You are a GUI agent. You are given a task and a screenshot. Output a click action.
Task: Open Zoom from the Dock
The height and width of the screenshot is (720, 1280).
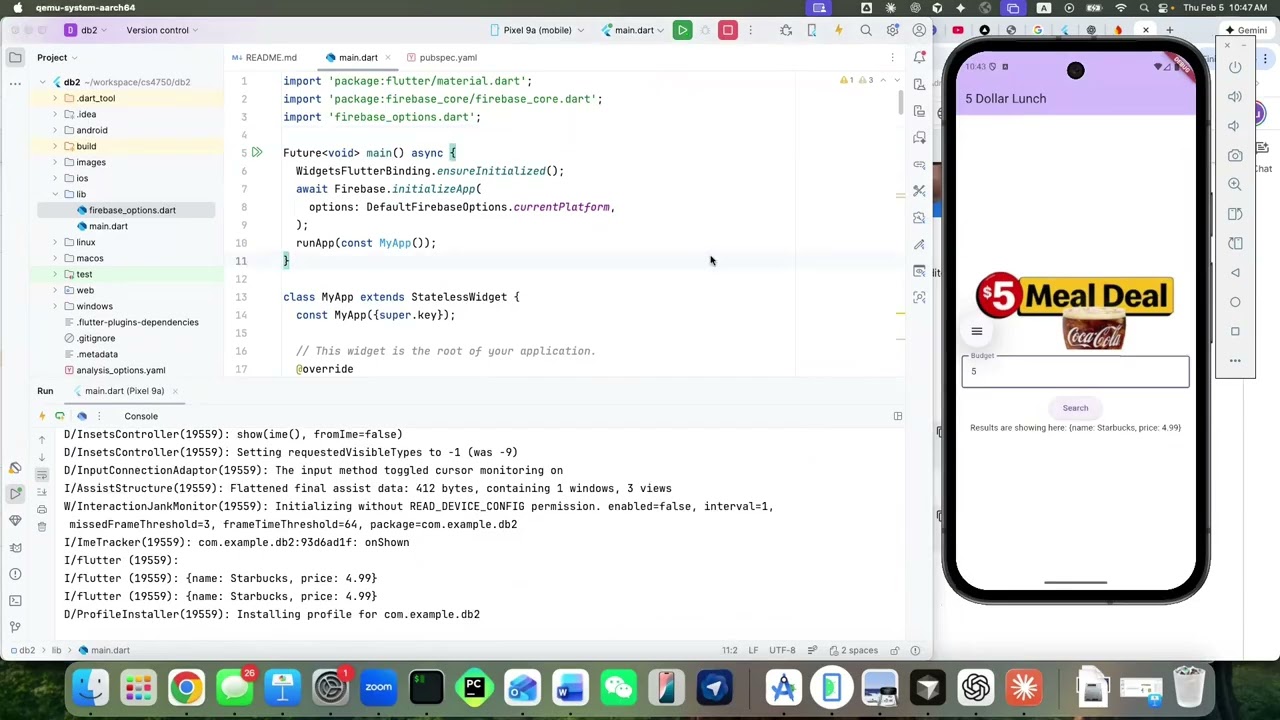(x=378, y=688)
